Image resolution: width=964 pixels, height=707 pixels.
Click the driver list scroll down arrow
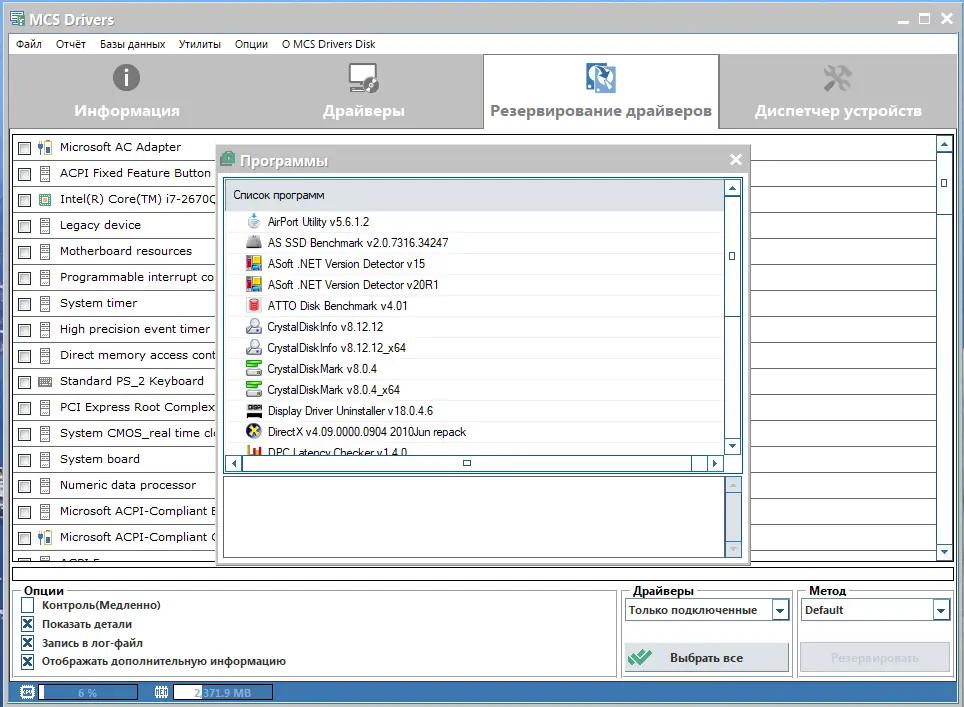coord(944,552)
